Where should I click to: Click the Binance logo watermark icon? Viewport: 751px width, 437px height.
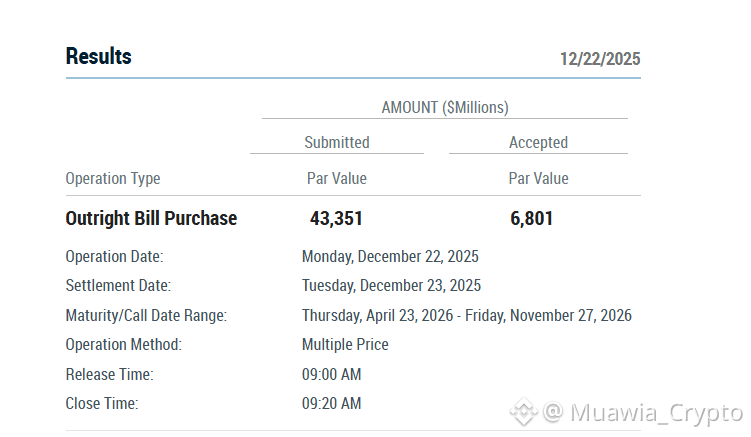(523, 412)
